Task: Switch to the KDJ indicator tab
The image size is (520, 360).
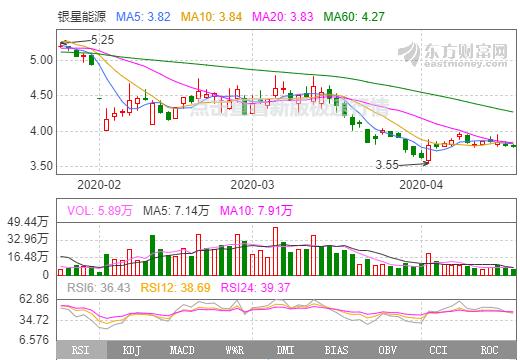Action: click(x=132, y=350)
